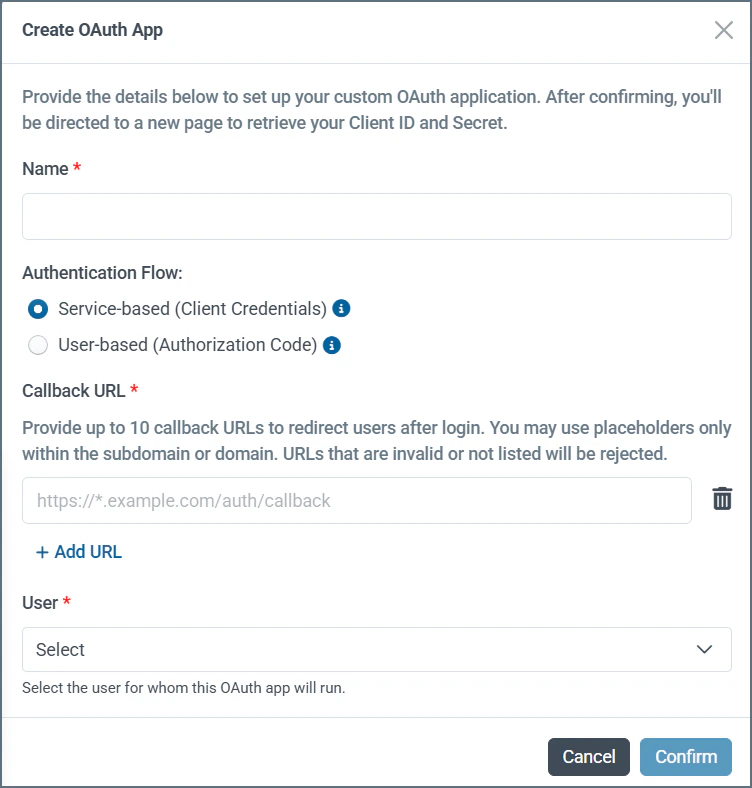
Task: Open info icon next to User-based flow
Action: (x=332, y=345)
